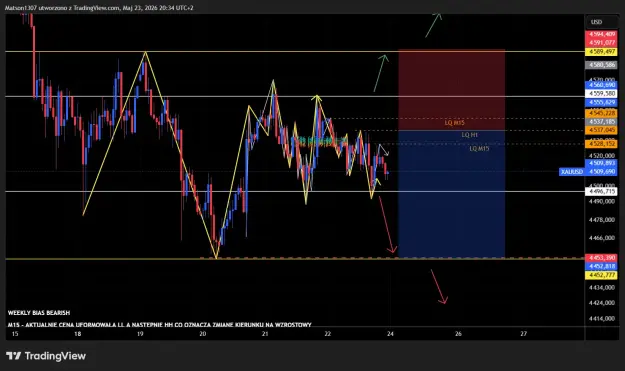This screenshot has width=625, height=371.
Task: Select the red stop-loss zone of the short position
Action: pos(452,90)
